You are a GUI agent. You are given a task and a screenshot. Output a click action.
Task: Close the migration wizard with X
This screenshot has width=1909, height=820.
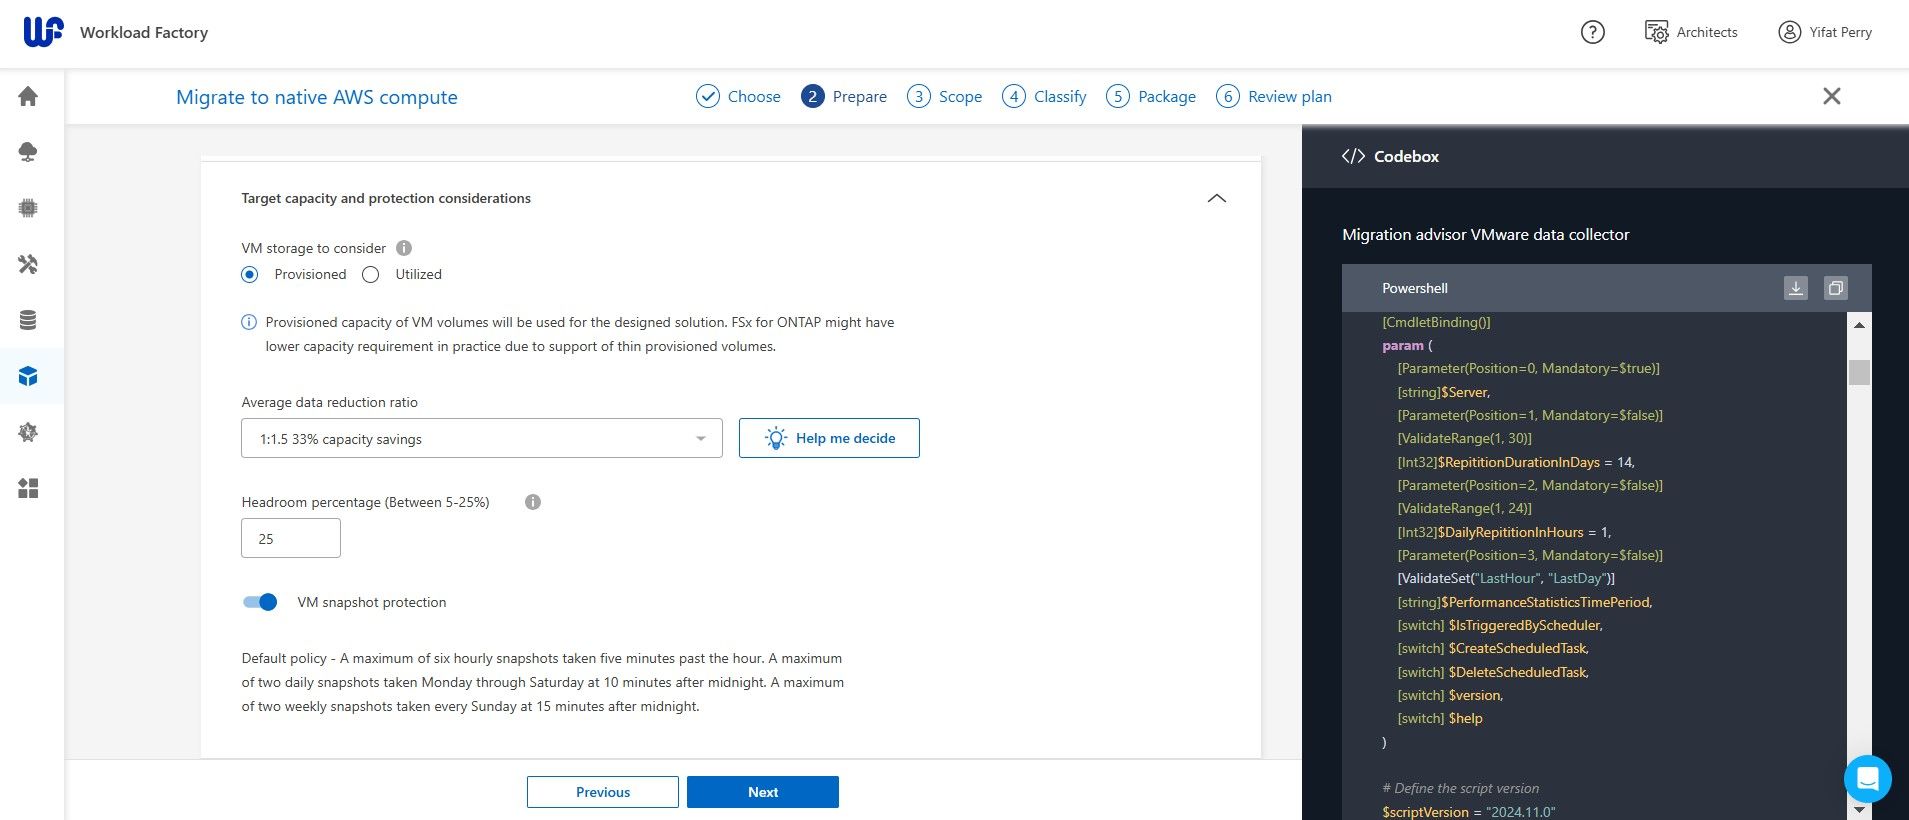point(1831,96)
